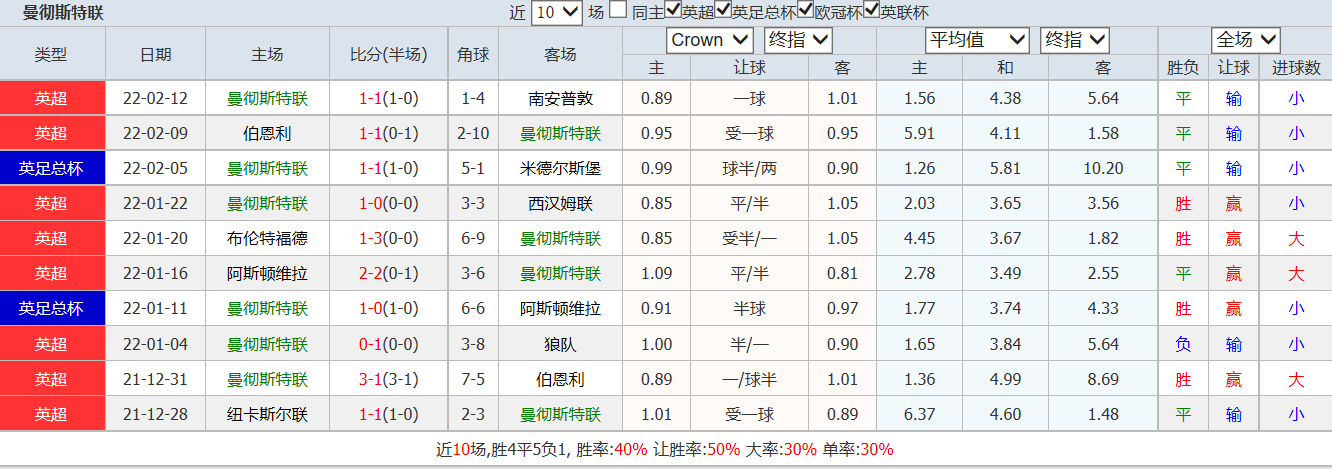Image resolution: width=1332 pixels, height=469 pixels.
Task: Click away odds 10.20 in 米德尔斯堡 row
Action: click(x=1103, y=168)
